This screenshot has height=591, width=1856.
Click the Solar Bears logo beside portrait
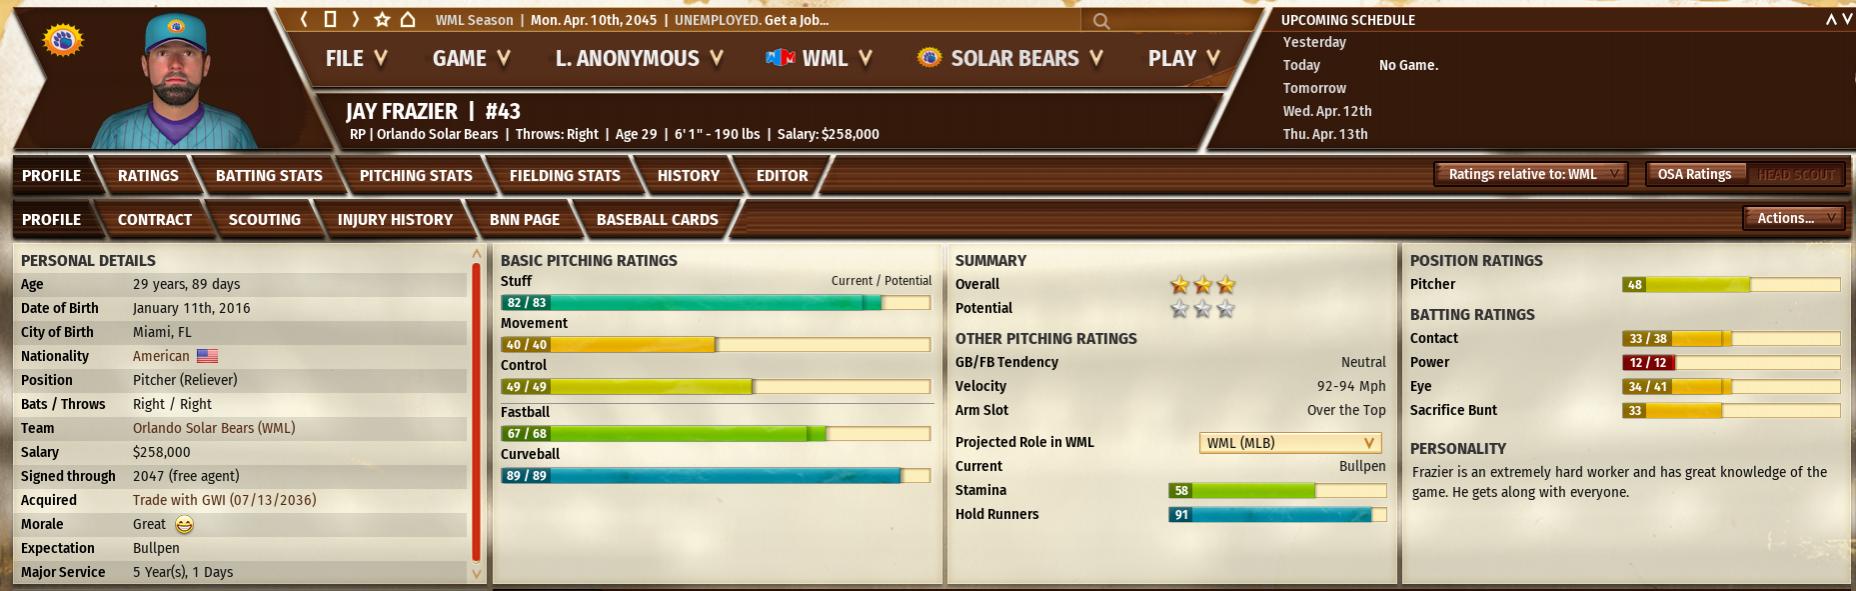pos(63,41)
